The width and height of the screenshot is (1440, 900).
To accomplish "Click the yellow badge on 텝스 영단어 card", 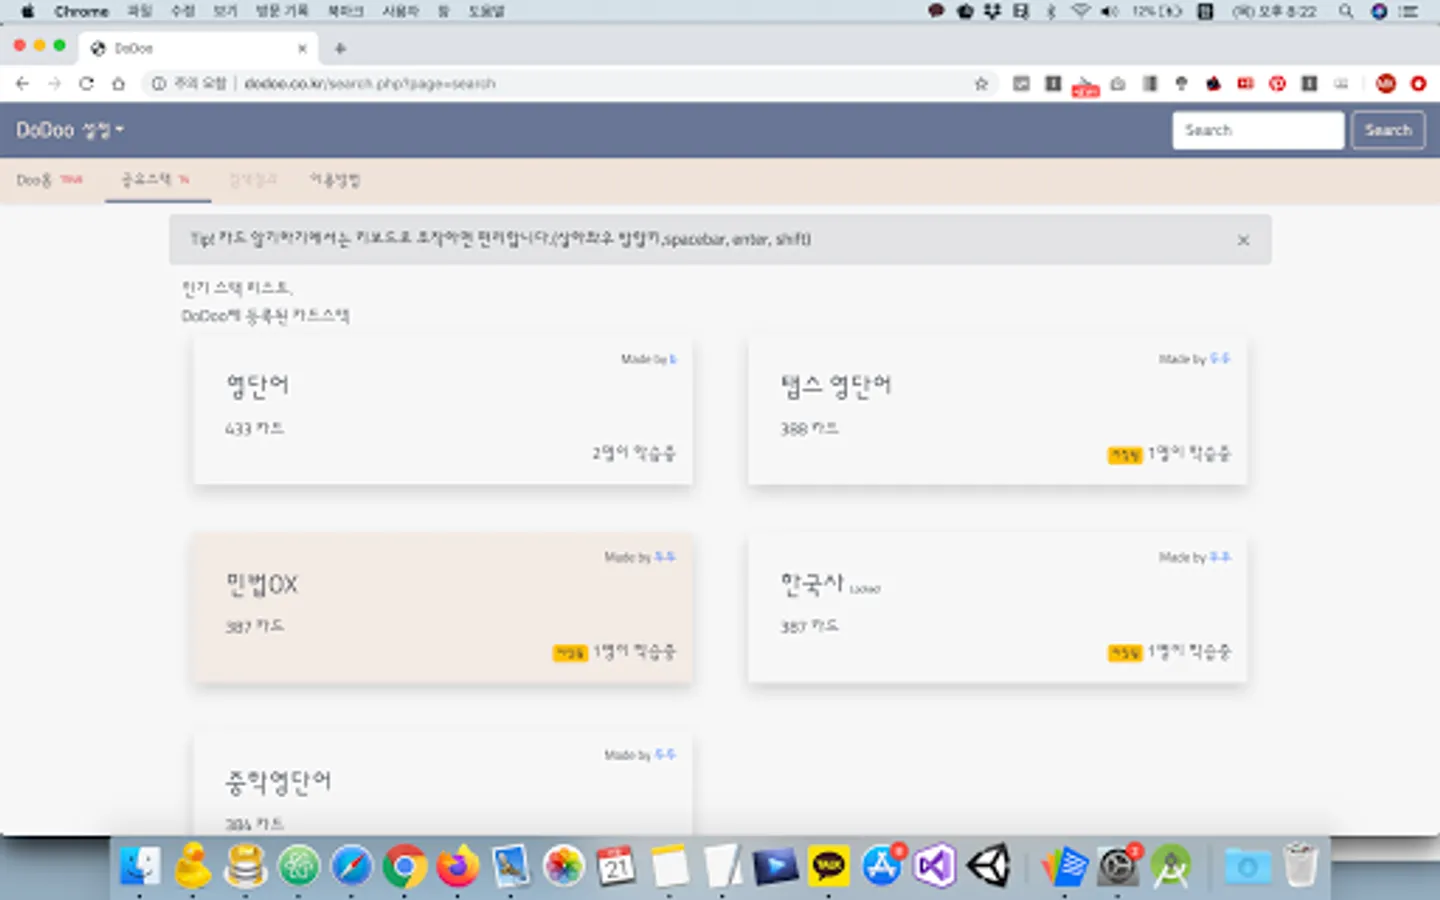I will point(1125,455).
